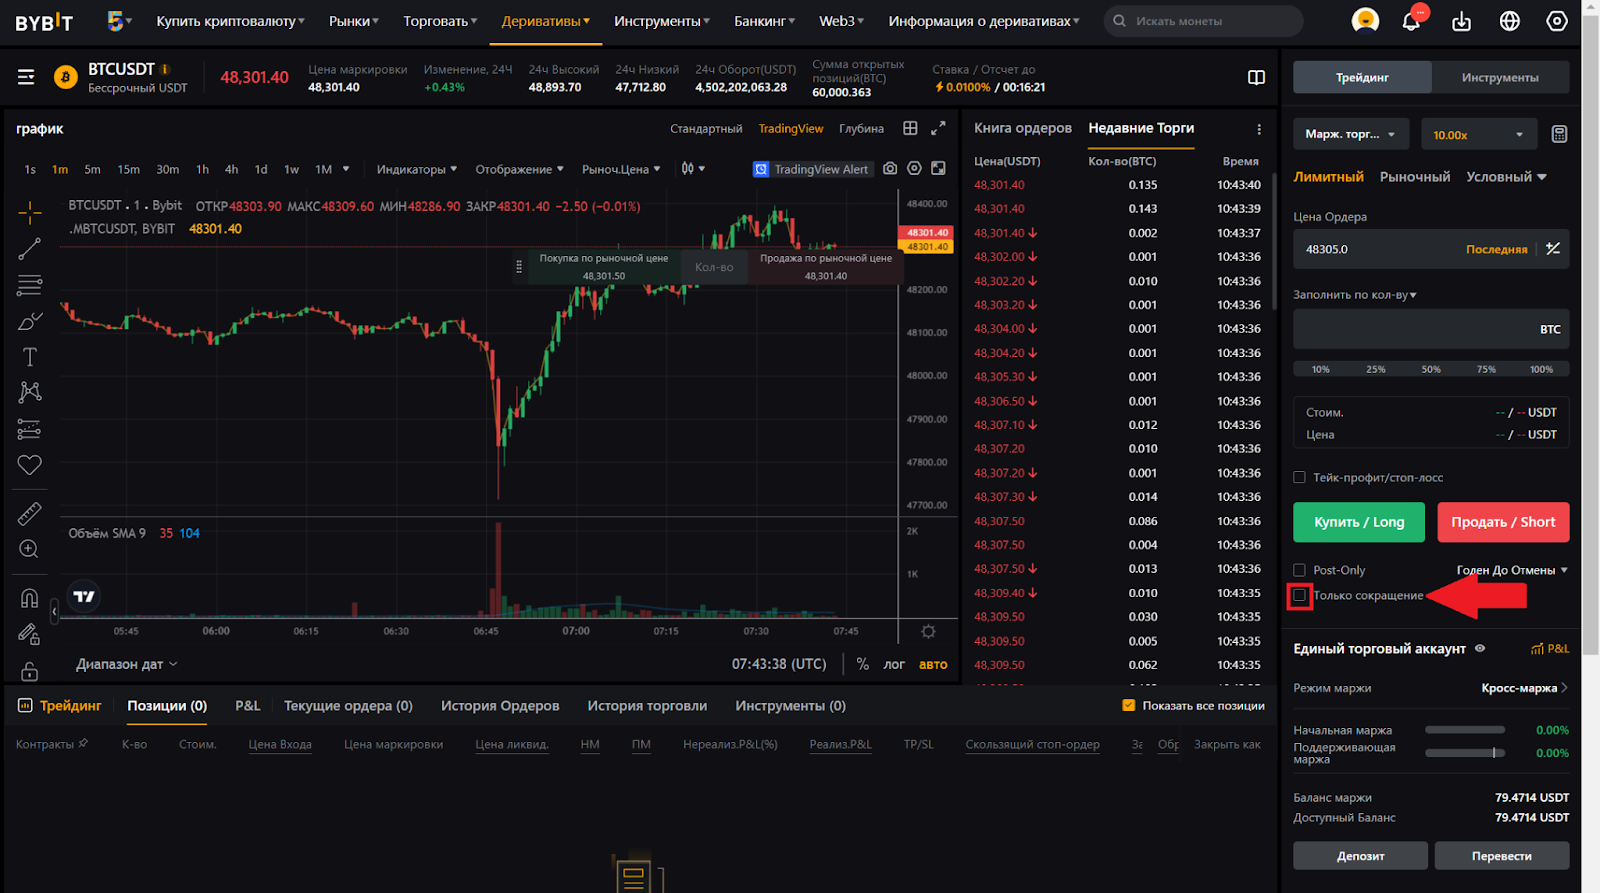1600x893 pixels.
Task: Toggle percent scale on chart
Action: tap(862, 664)
